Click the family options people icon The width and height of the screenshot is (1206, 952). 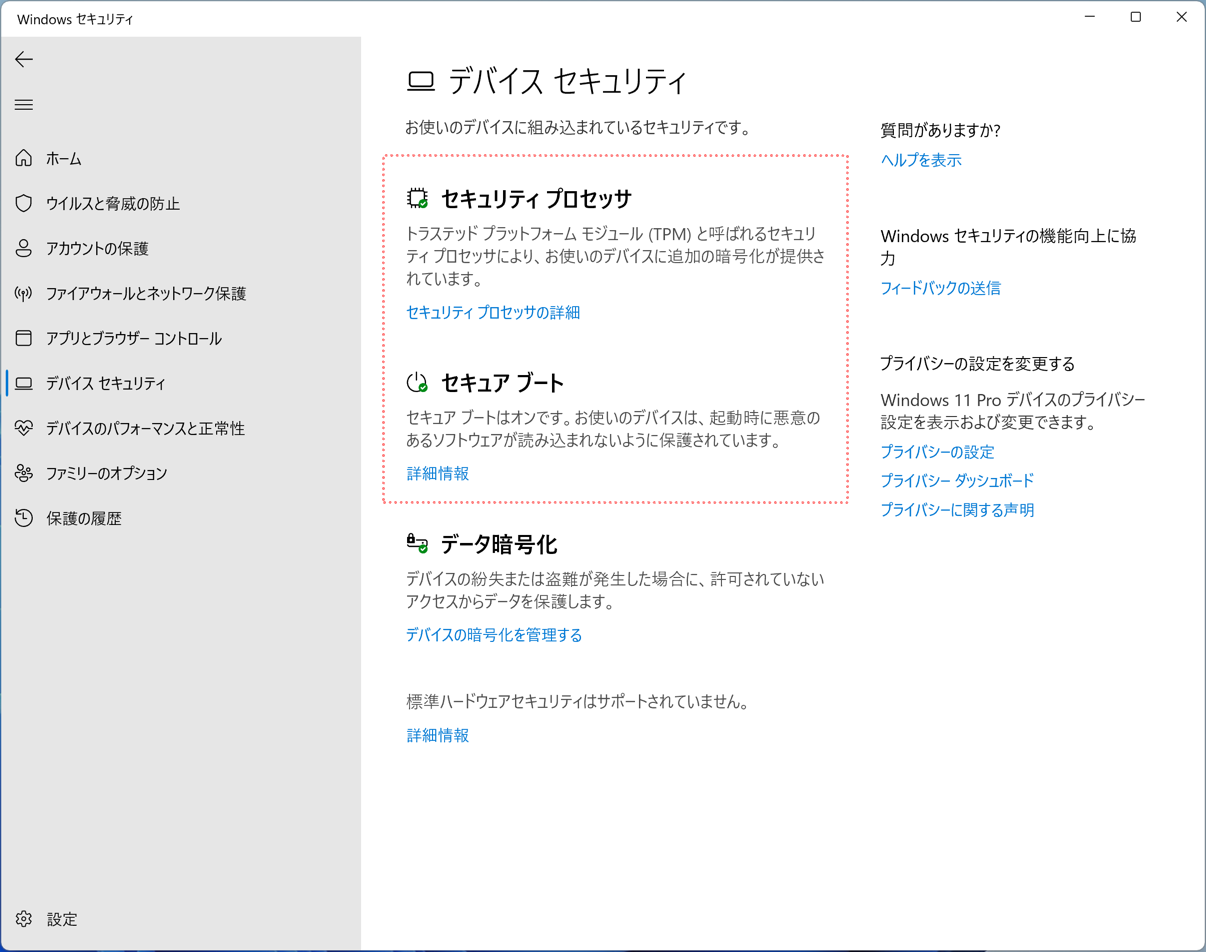(x=24, y=473)
